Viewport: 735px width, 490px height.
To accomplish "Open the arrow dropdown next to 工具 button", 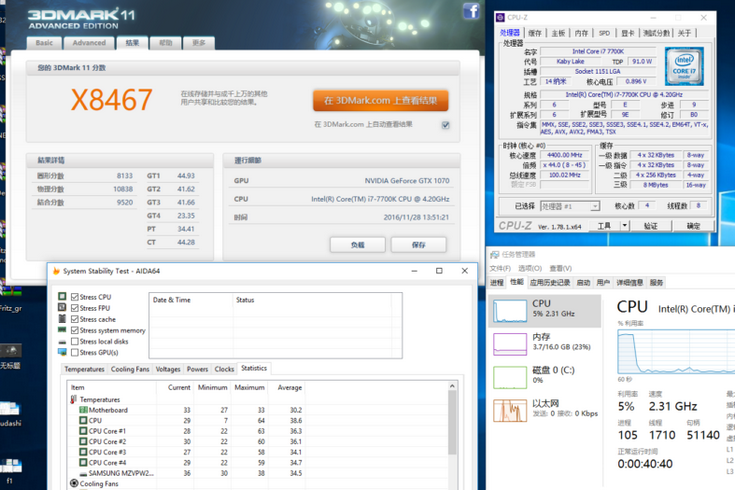I will [624, 226].
